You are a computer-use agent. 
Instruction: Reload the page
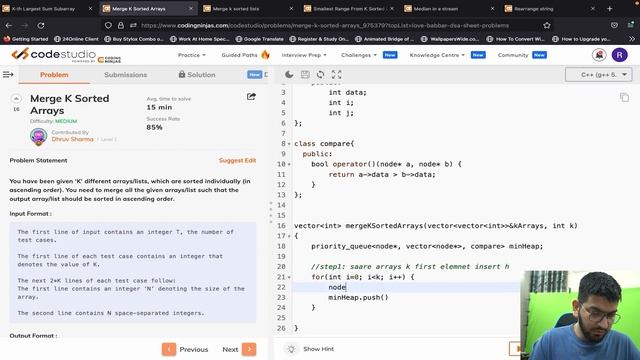pyautogui.click(x=41, y=25)
